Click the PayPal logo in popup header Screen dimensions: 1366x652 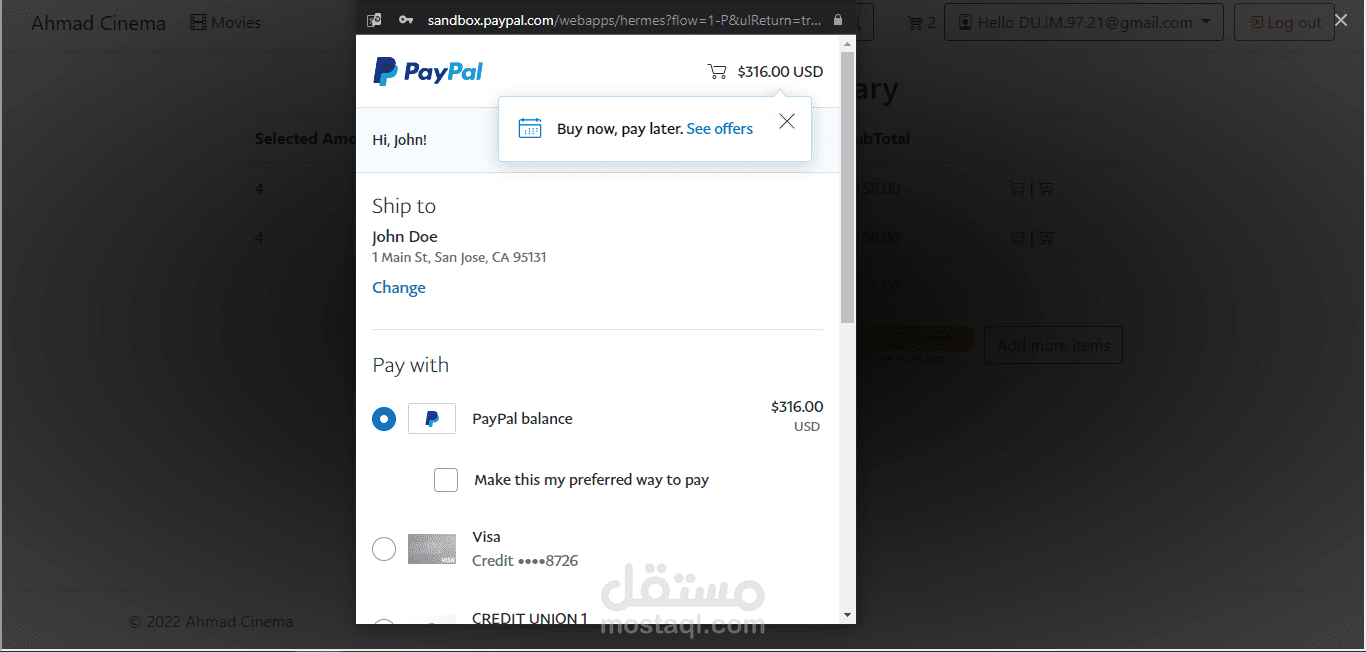428,71
